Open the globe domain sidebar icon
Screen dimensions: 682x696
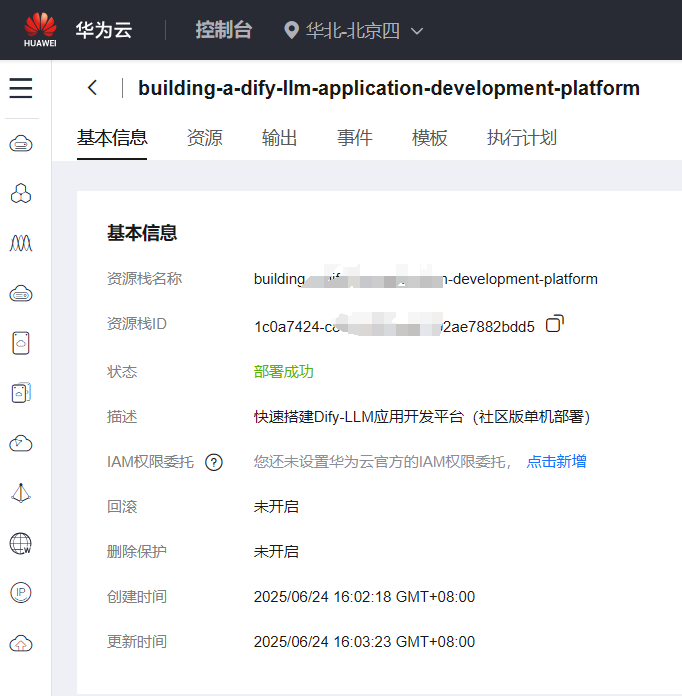(21, 543)
